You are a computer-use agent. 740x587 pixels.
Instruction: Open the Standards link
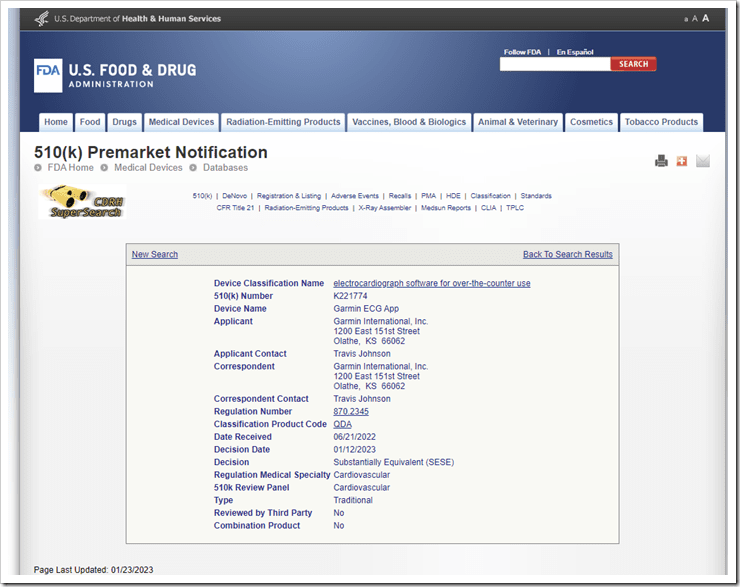point(536,196)
